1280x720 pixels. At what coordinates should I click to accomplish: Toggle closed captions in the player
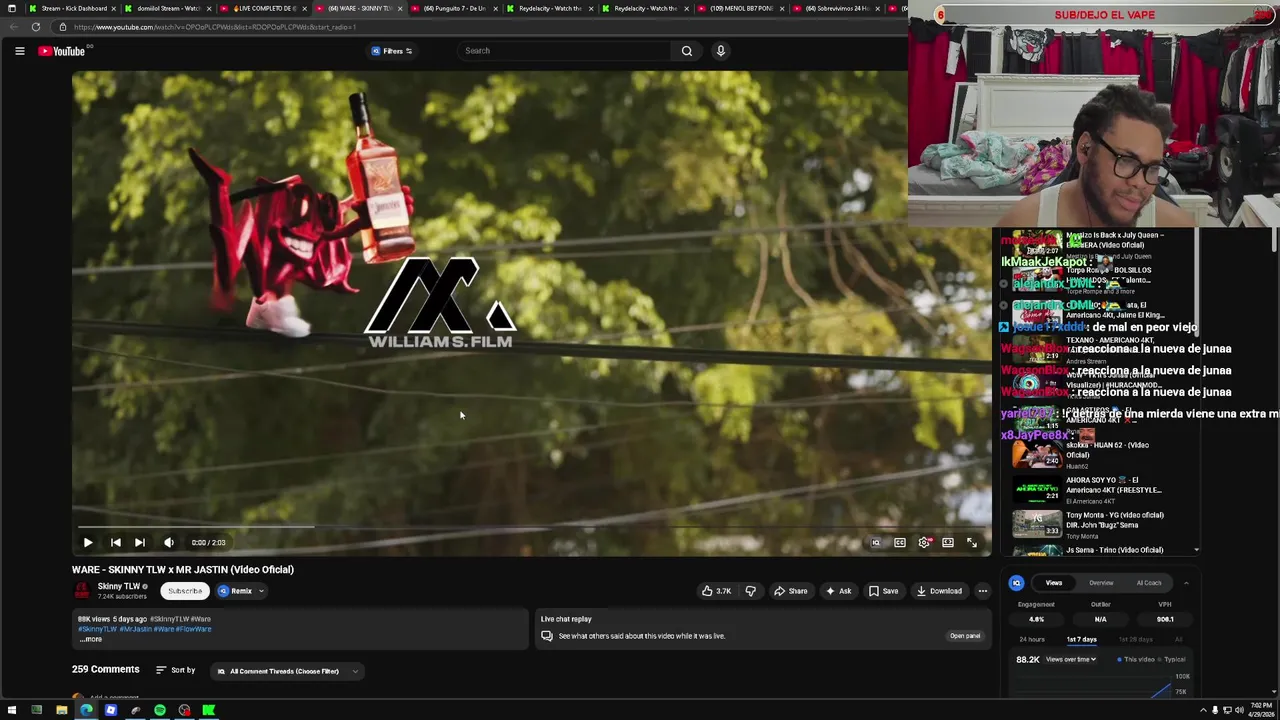click(x=900, y=542)
